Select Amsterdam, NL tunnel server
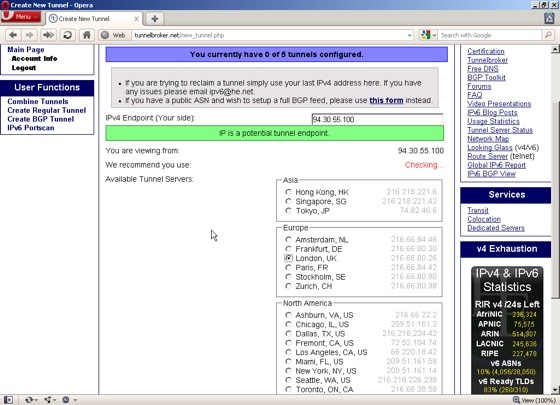The width and height of the screenshot is (560, 405). (x=288, y=239)
